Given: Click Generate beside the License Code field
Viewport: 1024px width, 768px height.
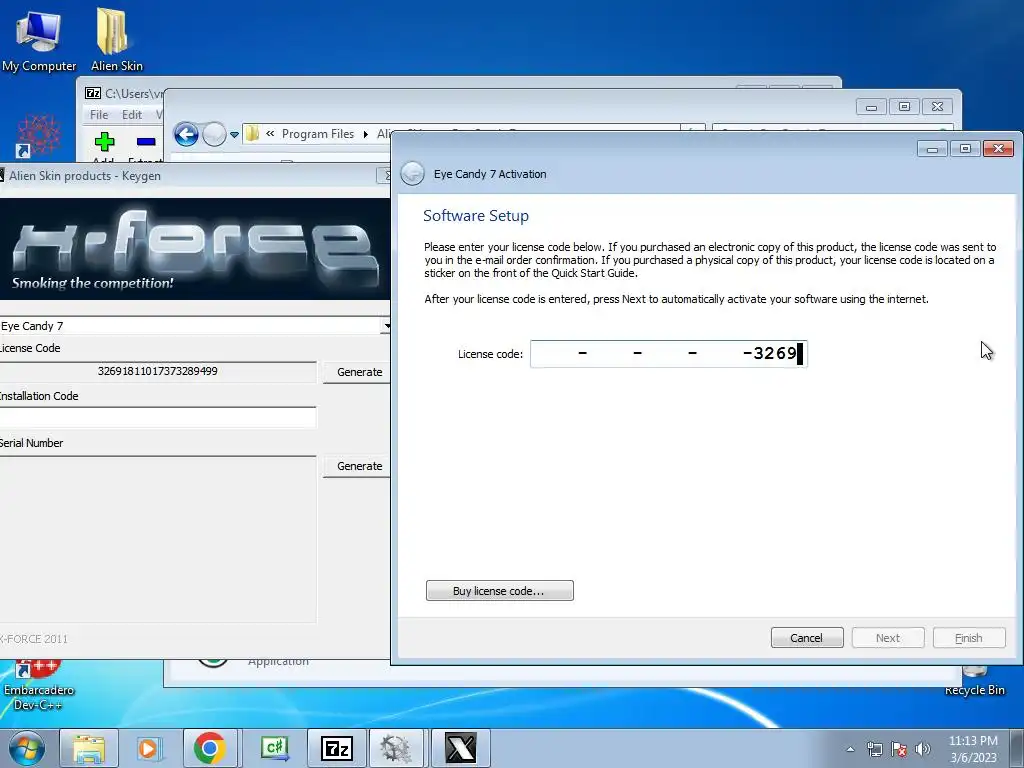Looking at the screenshot, I should [x=357, y=372].
